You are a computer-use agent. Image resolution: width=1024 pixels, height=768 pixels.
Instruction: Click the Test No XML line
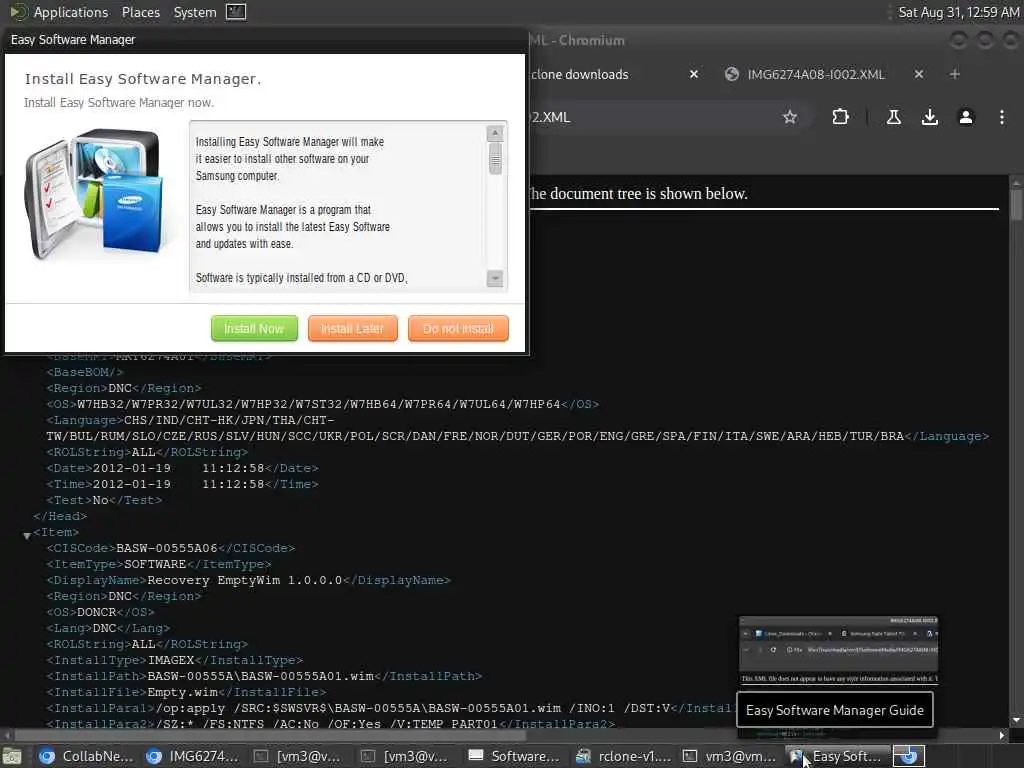(x=104, y=500)
